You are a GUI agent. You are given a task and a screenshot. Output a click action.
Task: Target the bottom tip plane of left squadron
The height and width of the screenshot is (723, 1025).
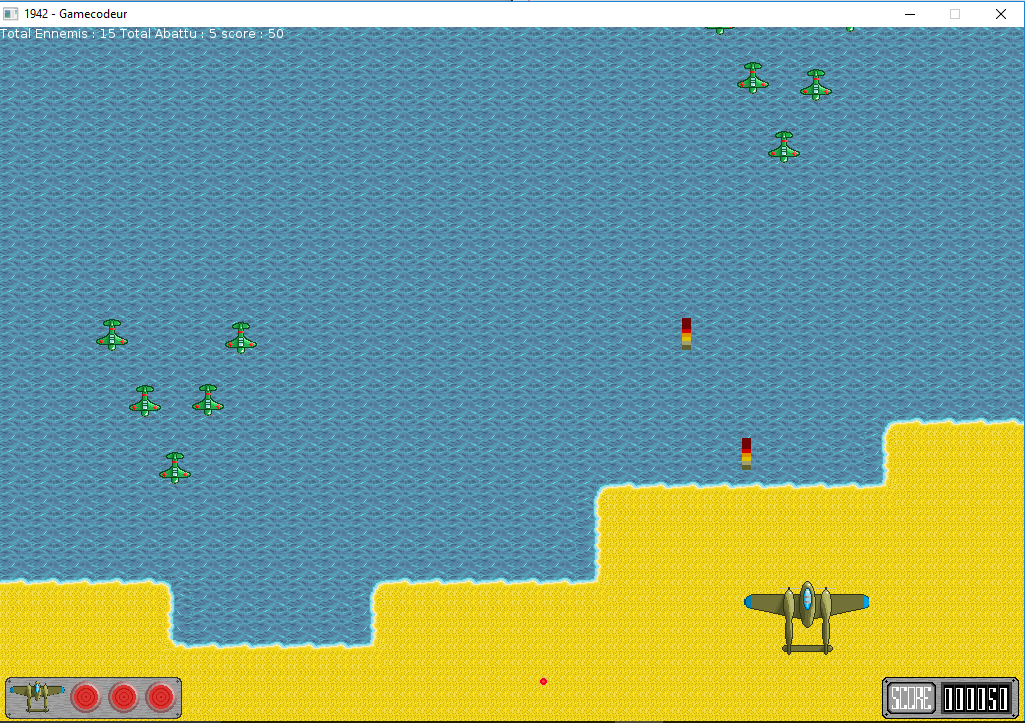click(175, 467)
